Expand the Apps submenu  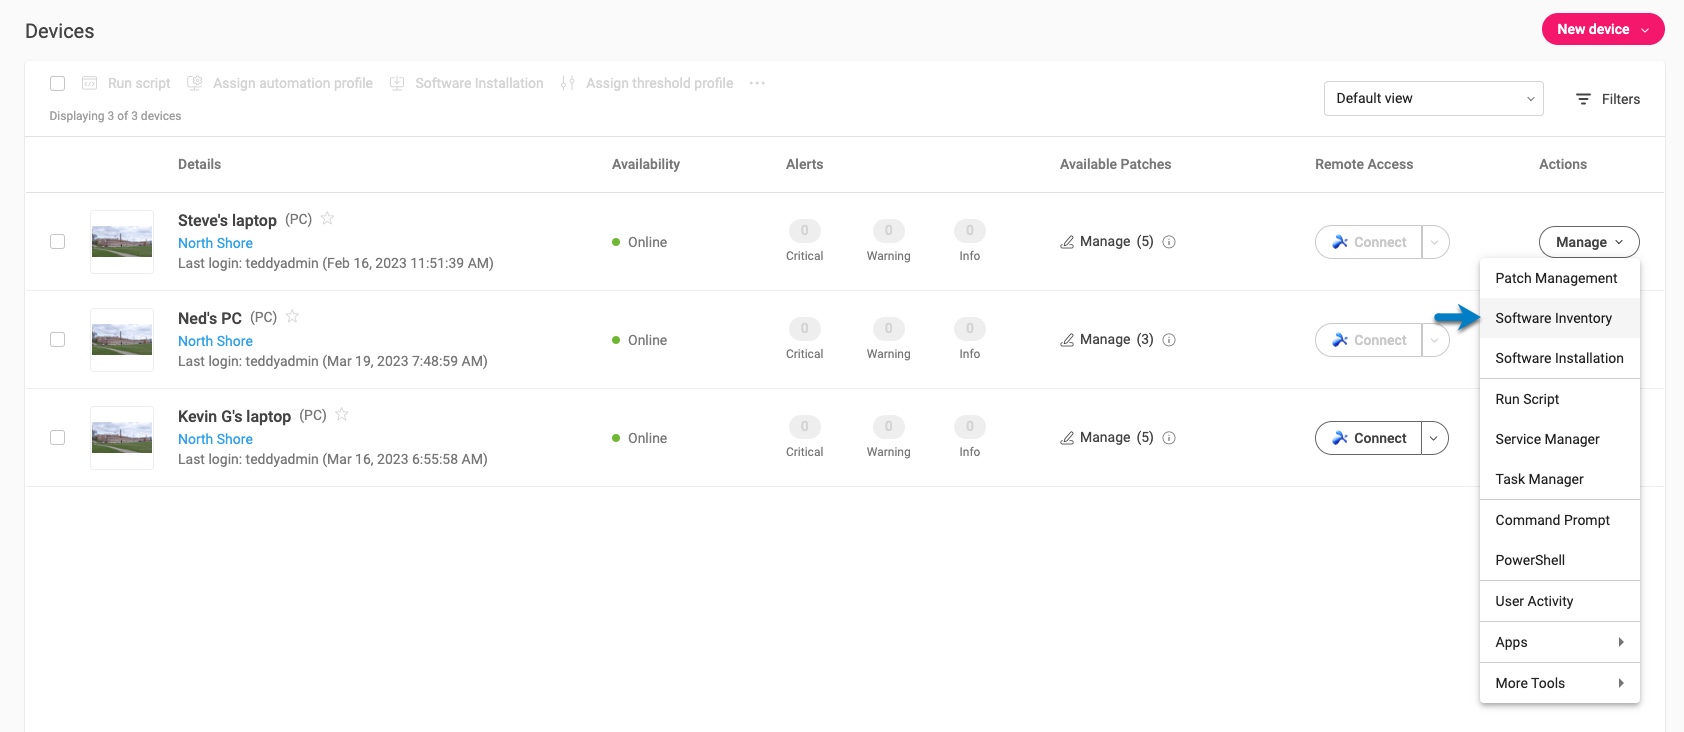pyautogui.click(x=1560, y=642)
